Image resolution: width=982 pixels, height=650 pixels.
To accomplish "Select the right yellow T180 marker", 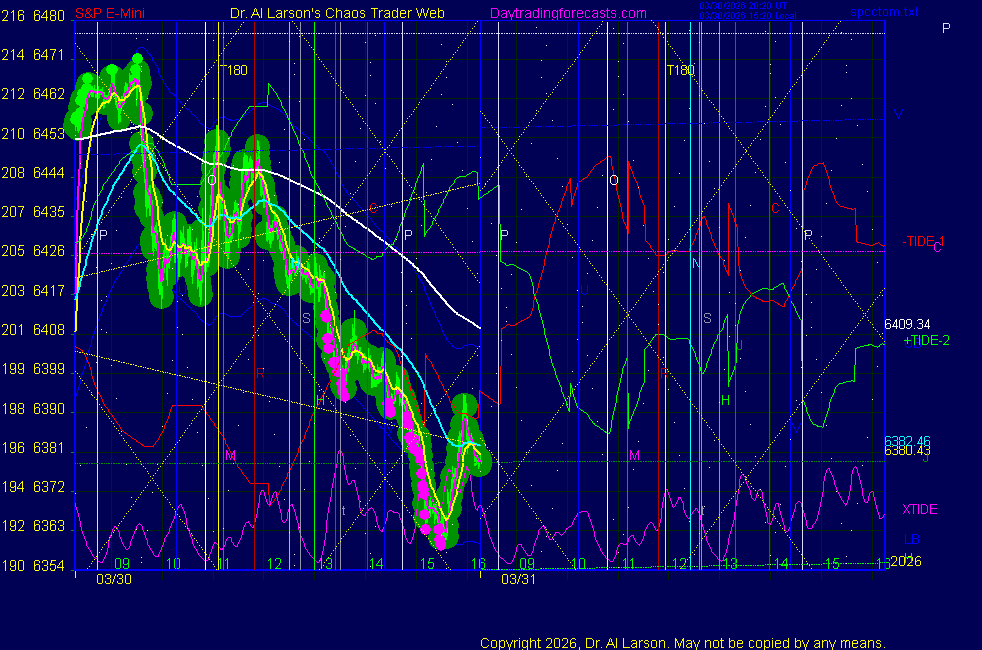I will [680, 70].
